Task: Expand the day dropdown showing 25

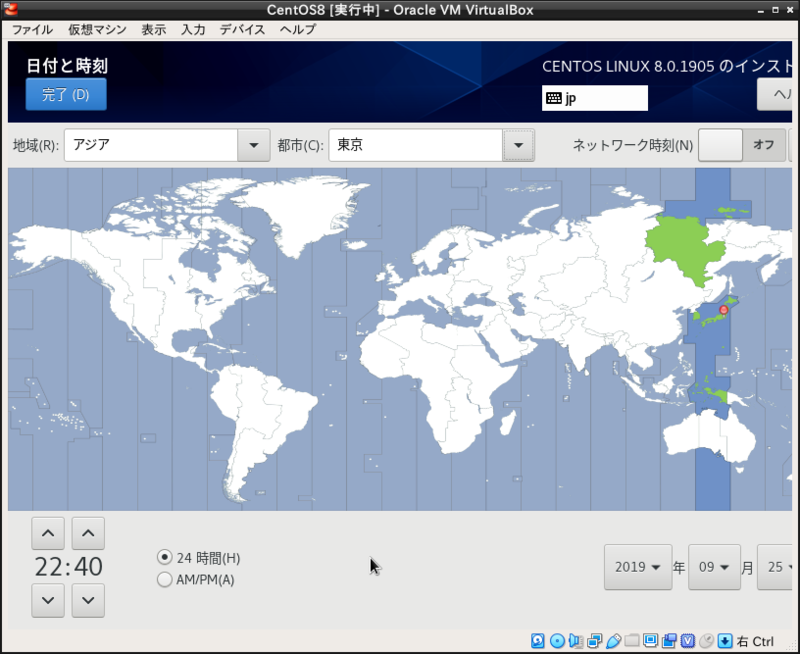Action: 776,567
